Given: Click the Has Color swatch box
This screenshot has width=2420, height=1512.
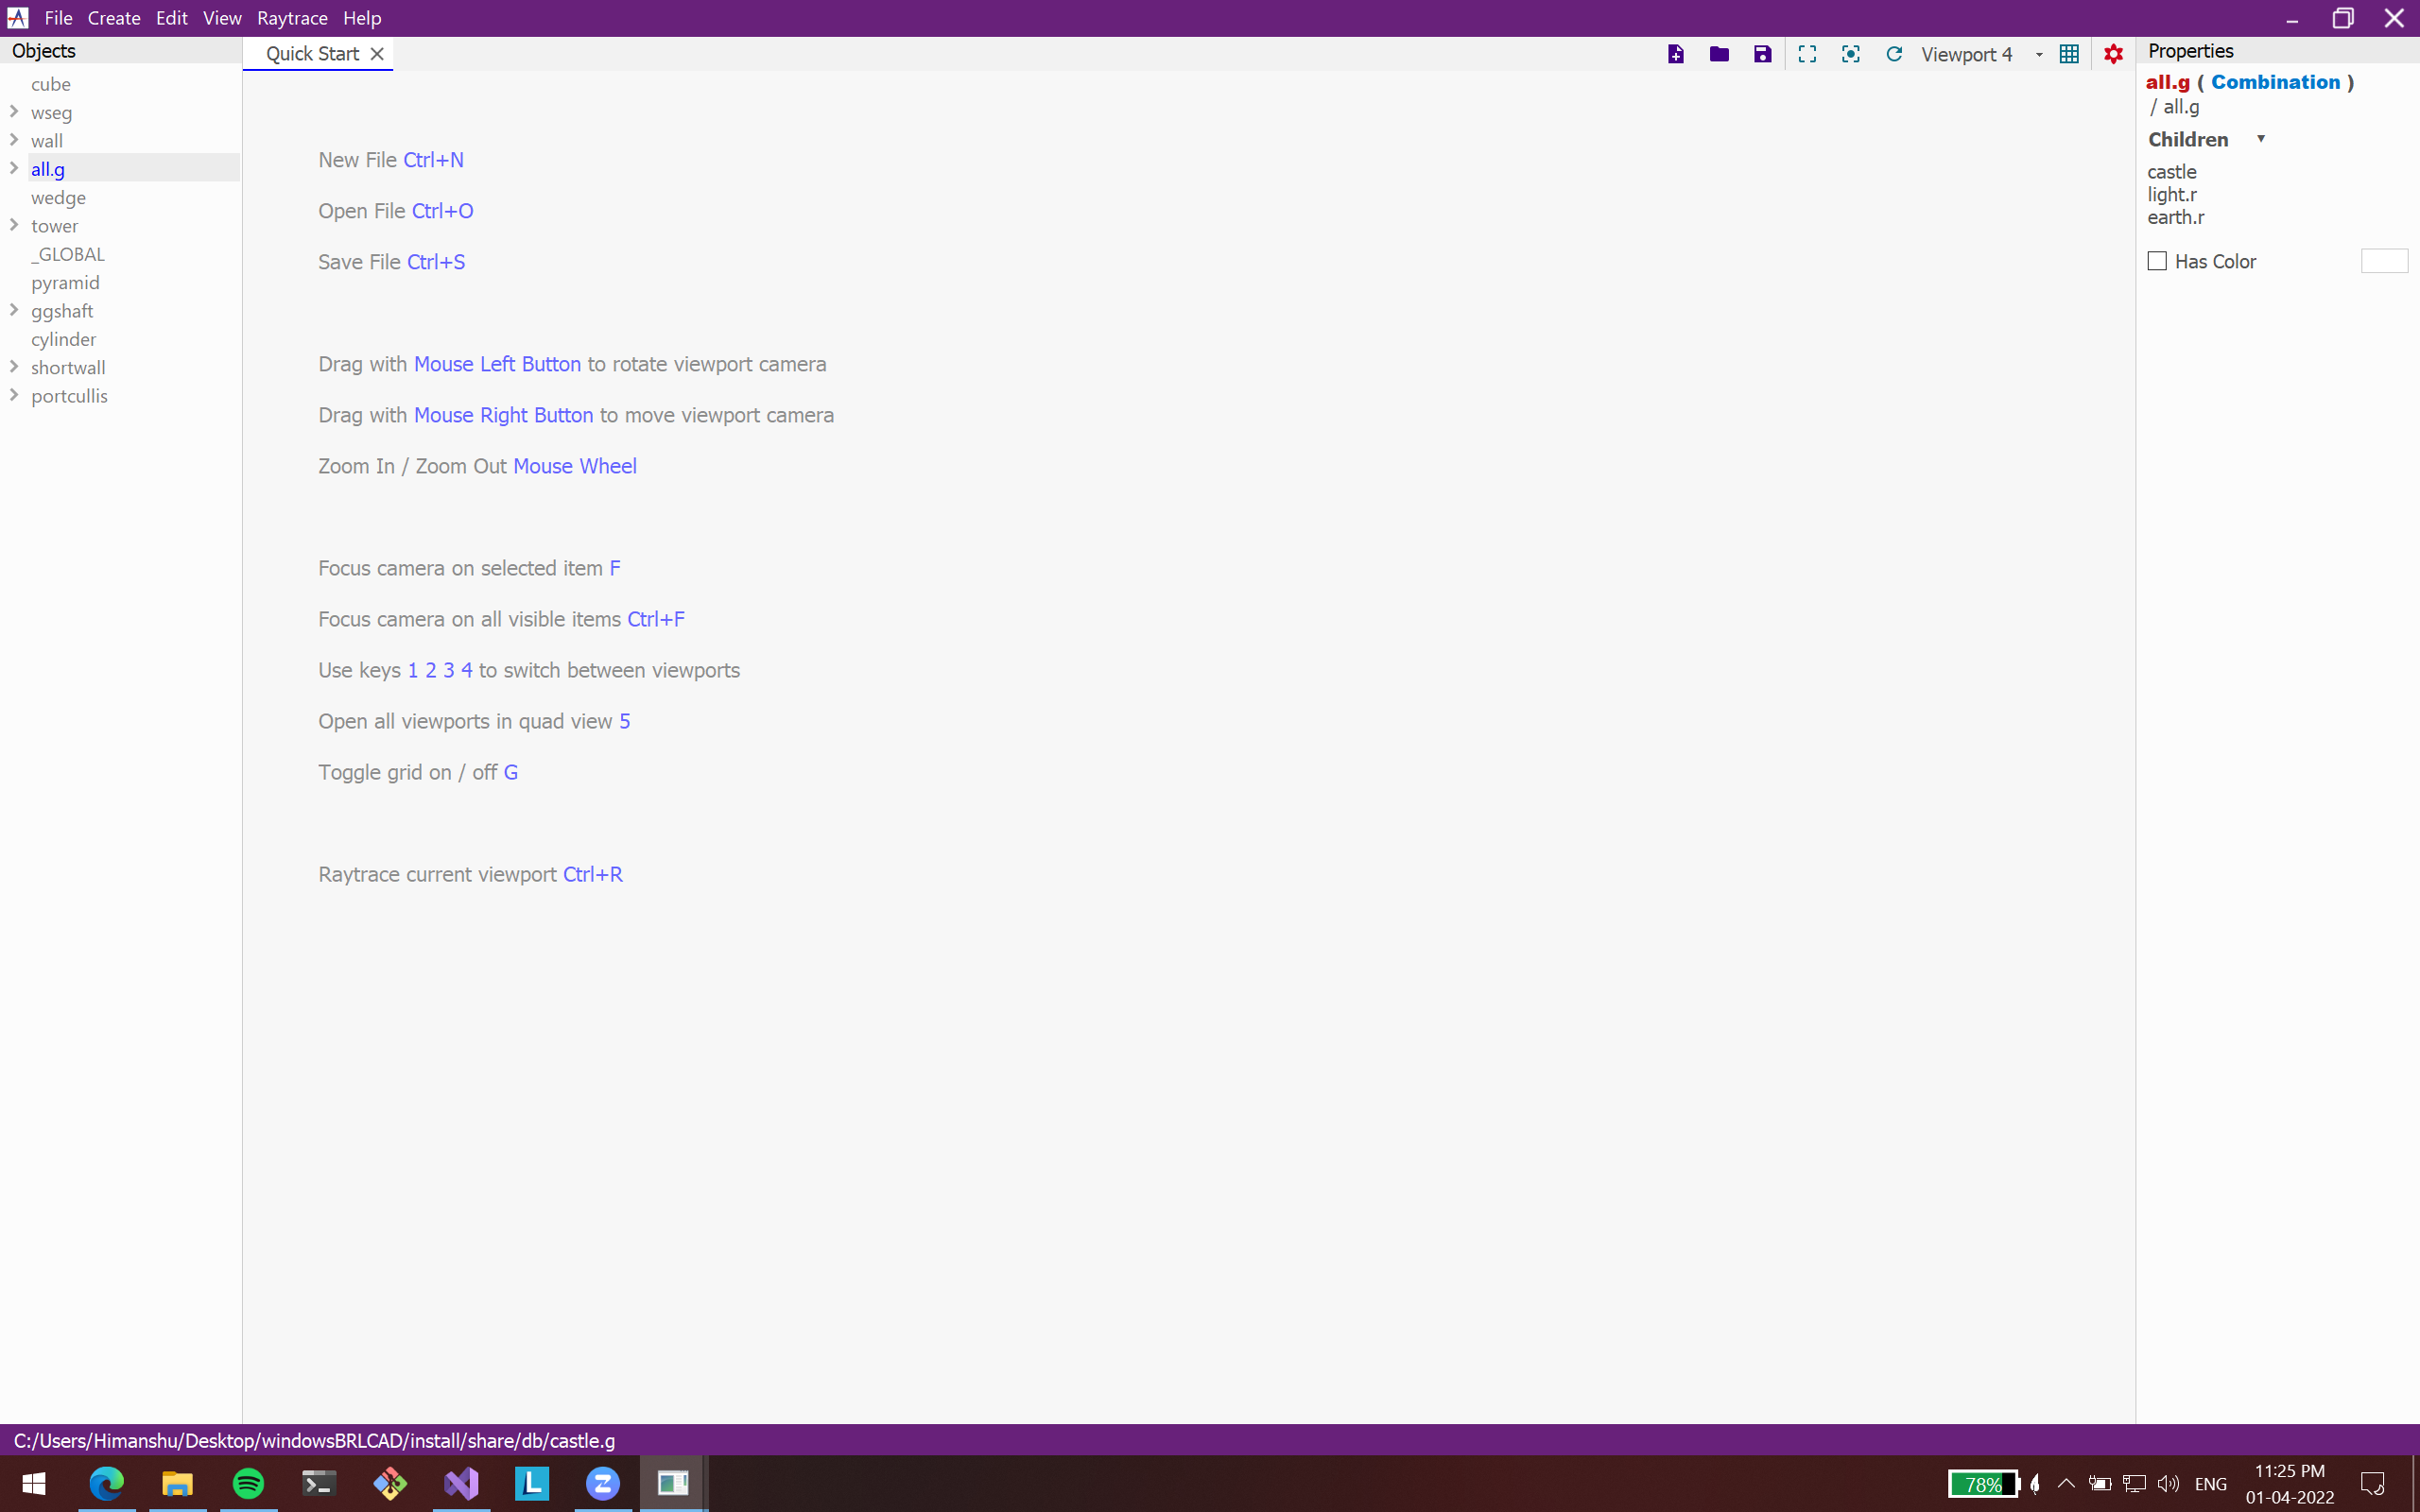Looking at the screenshot, I should tap(2383, 261).
